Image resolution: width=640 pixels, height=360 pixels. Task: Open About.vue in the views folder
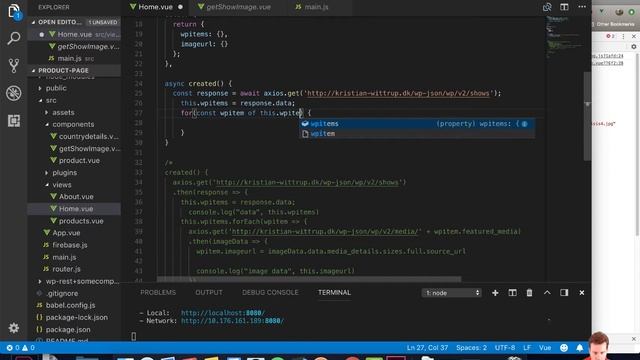[76, 197]
